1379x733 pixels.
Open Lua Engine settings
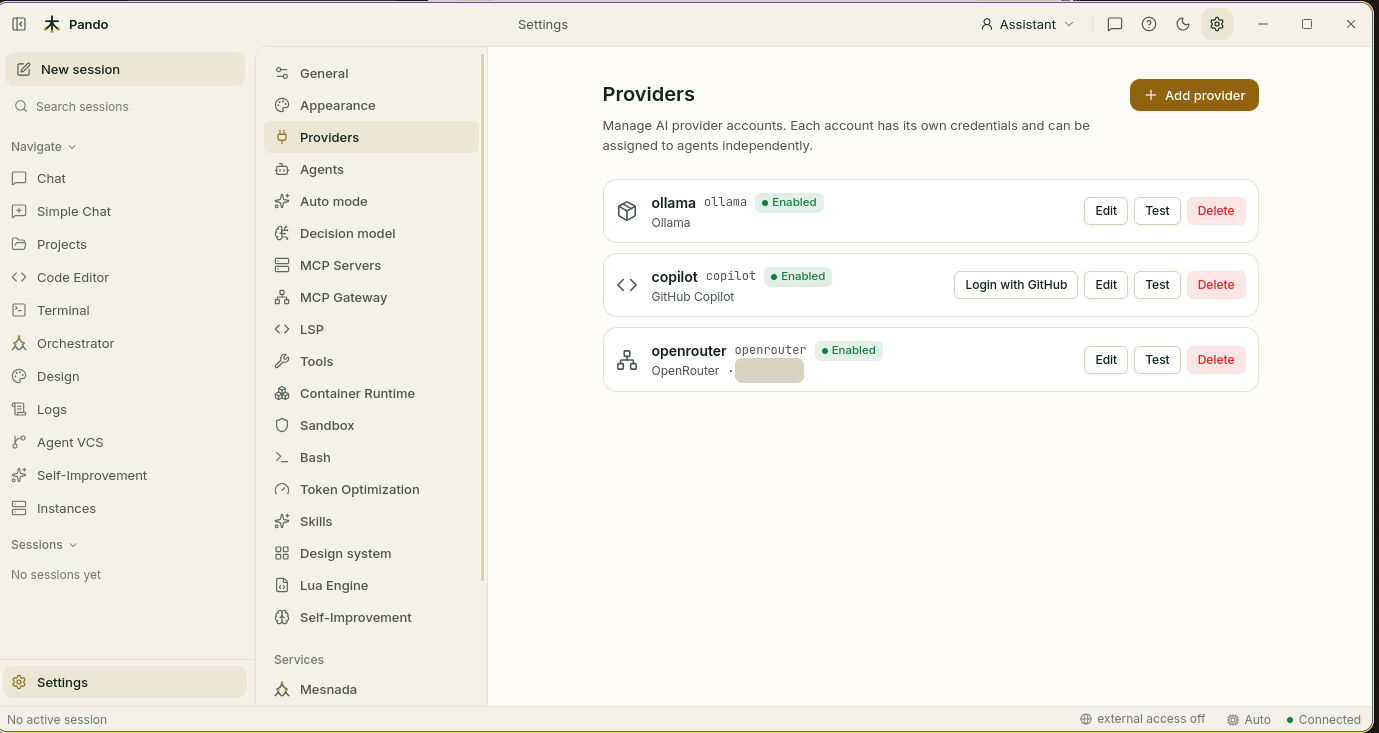371,585
